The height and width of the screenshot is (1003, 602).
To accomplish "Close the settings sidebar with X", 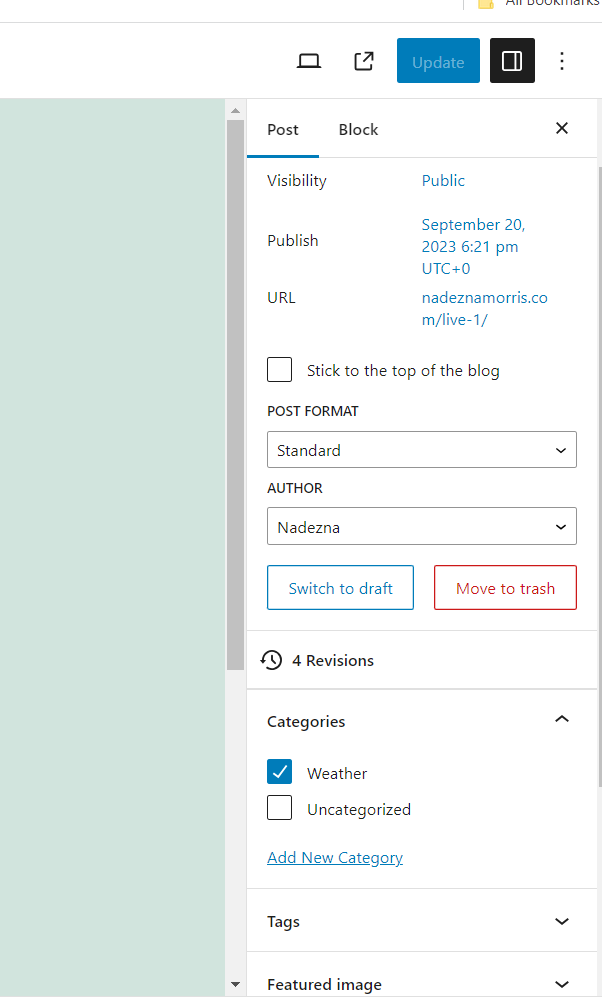I will click(x=562, y=128).
